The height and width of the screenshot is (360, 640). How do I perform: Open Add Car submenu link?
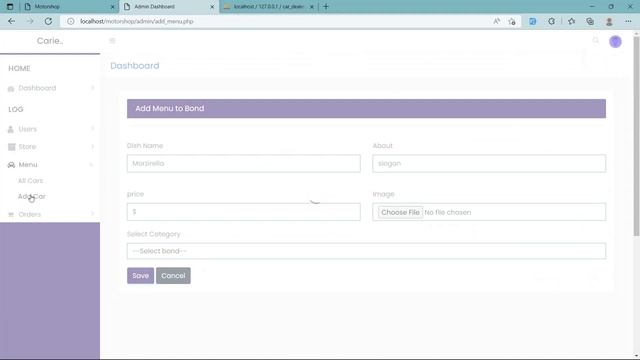click(32, 196)
